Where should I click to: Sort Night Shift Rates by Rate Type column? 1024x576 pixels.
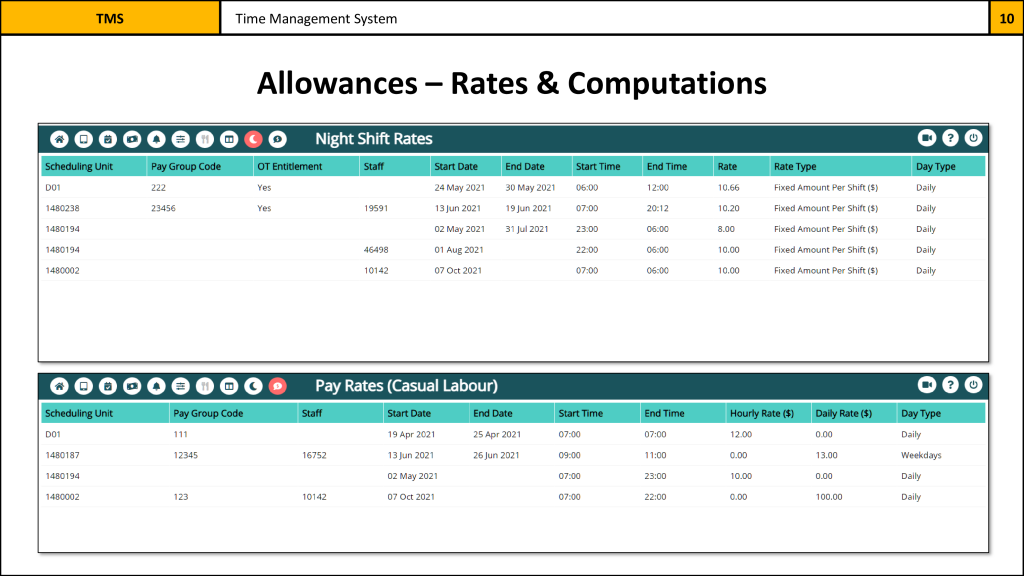click(795, 166)
